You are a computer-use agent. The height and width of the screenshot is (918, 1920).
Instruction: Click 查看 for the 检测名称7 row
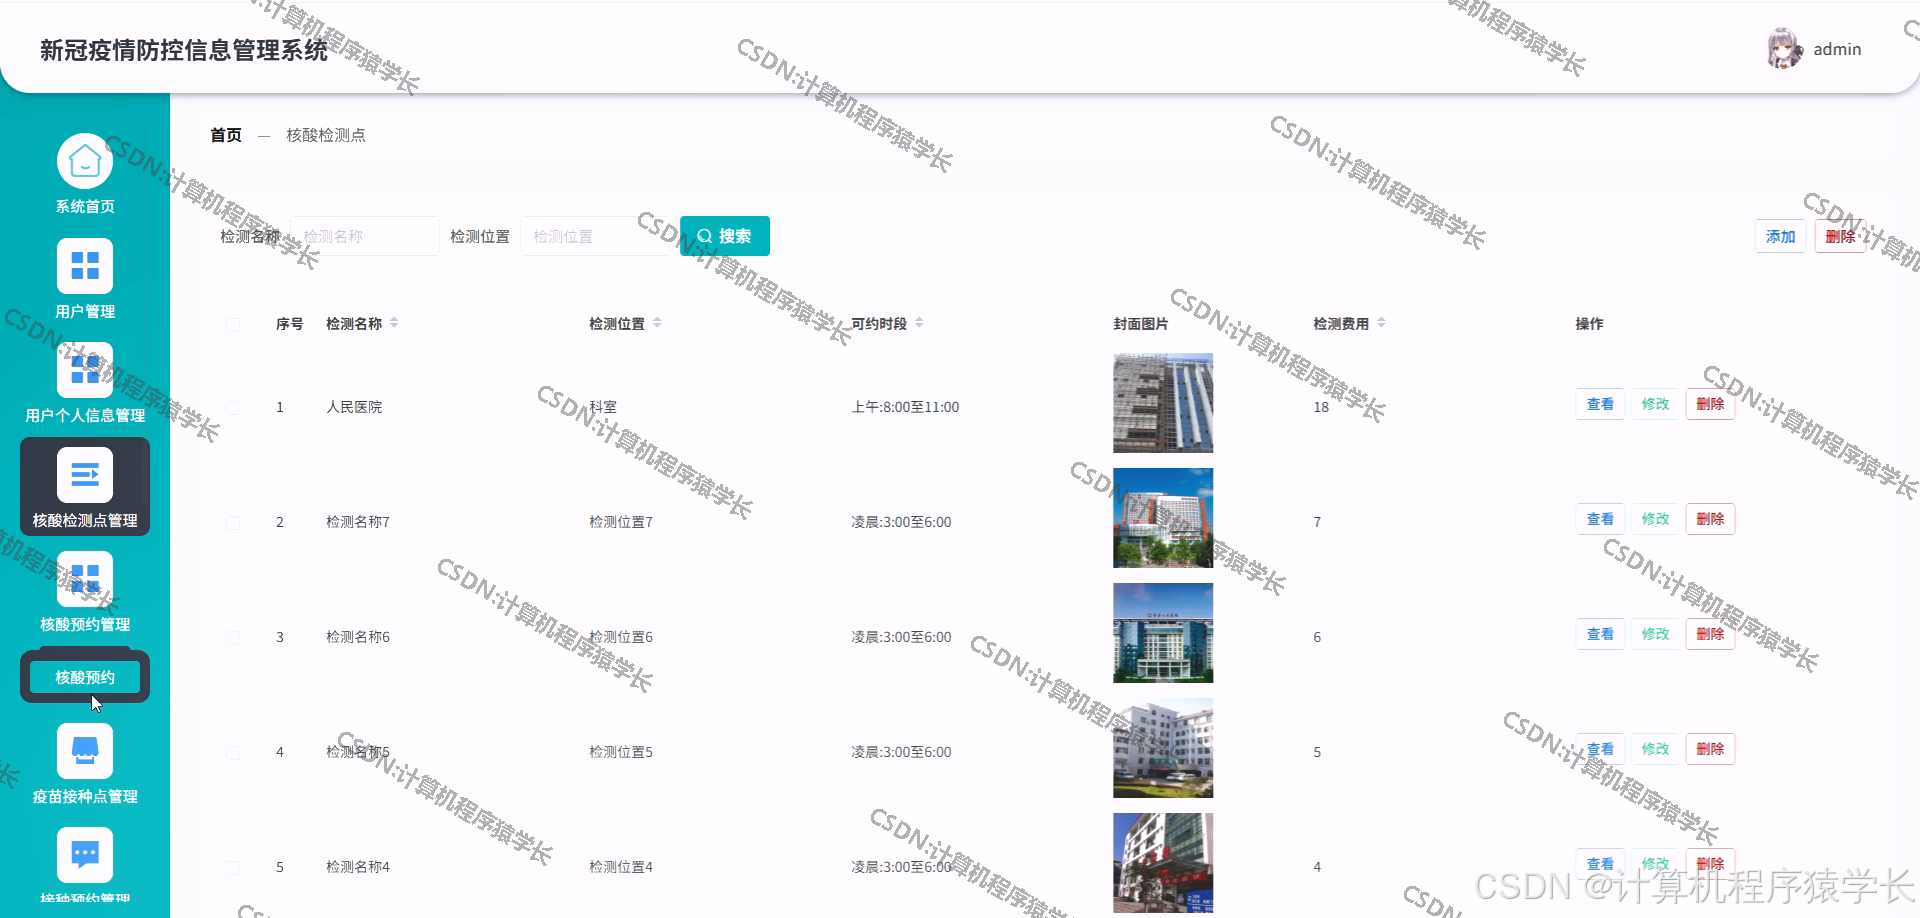1600,519
